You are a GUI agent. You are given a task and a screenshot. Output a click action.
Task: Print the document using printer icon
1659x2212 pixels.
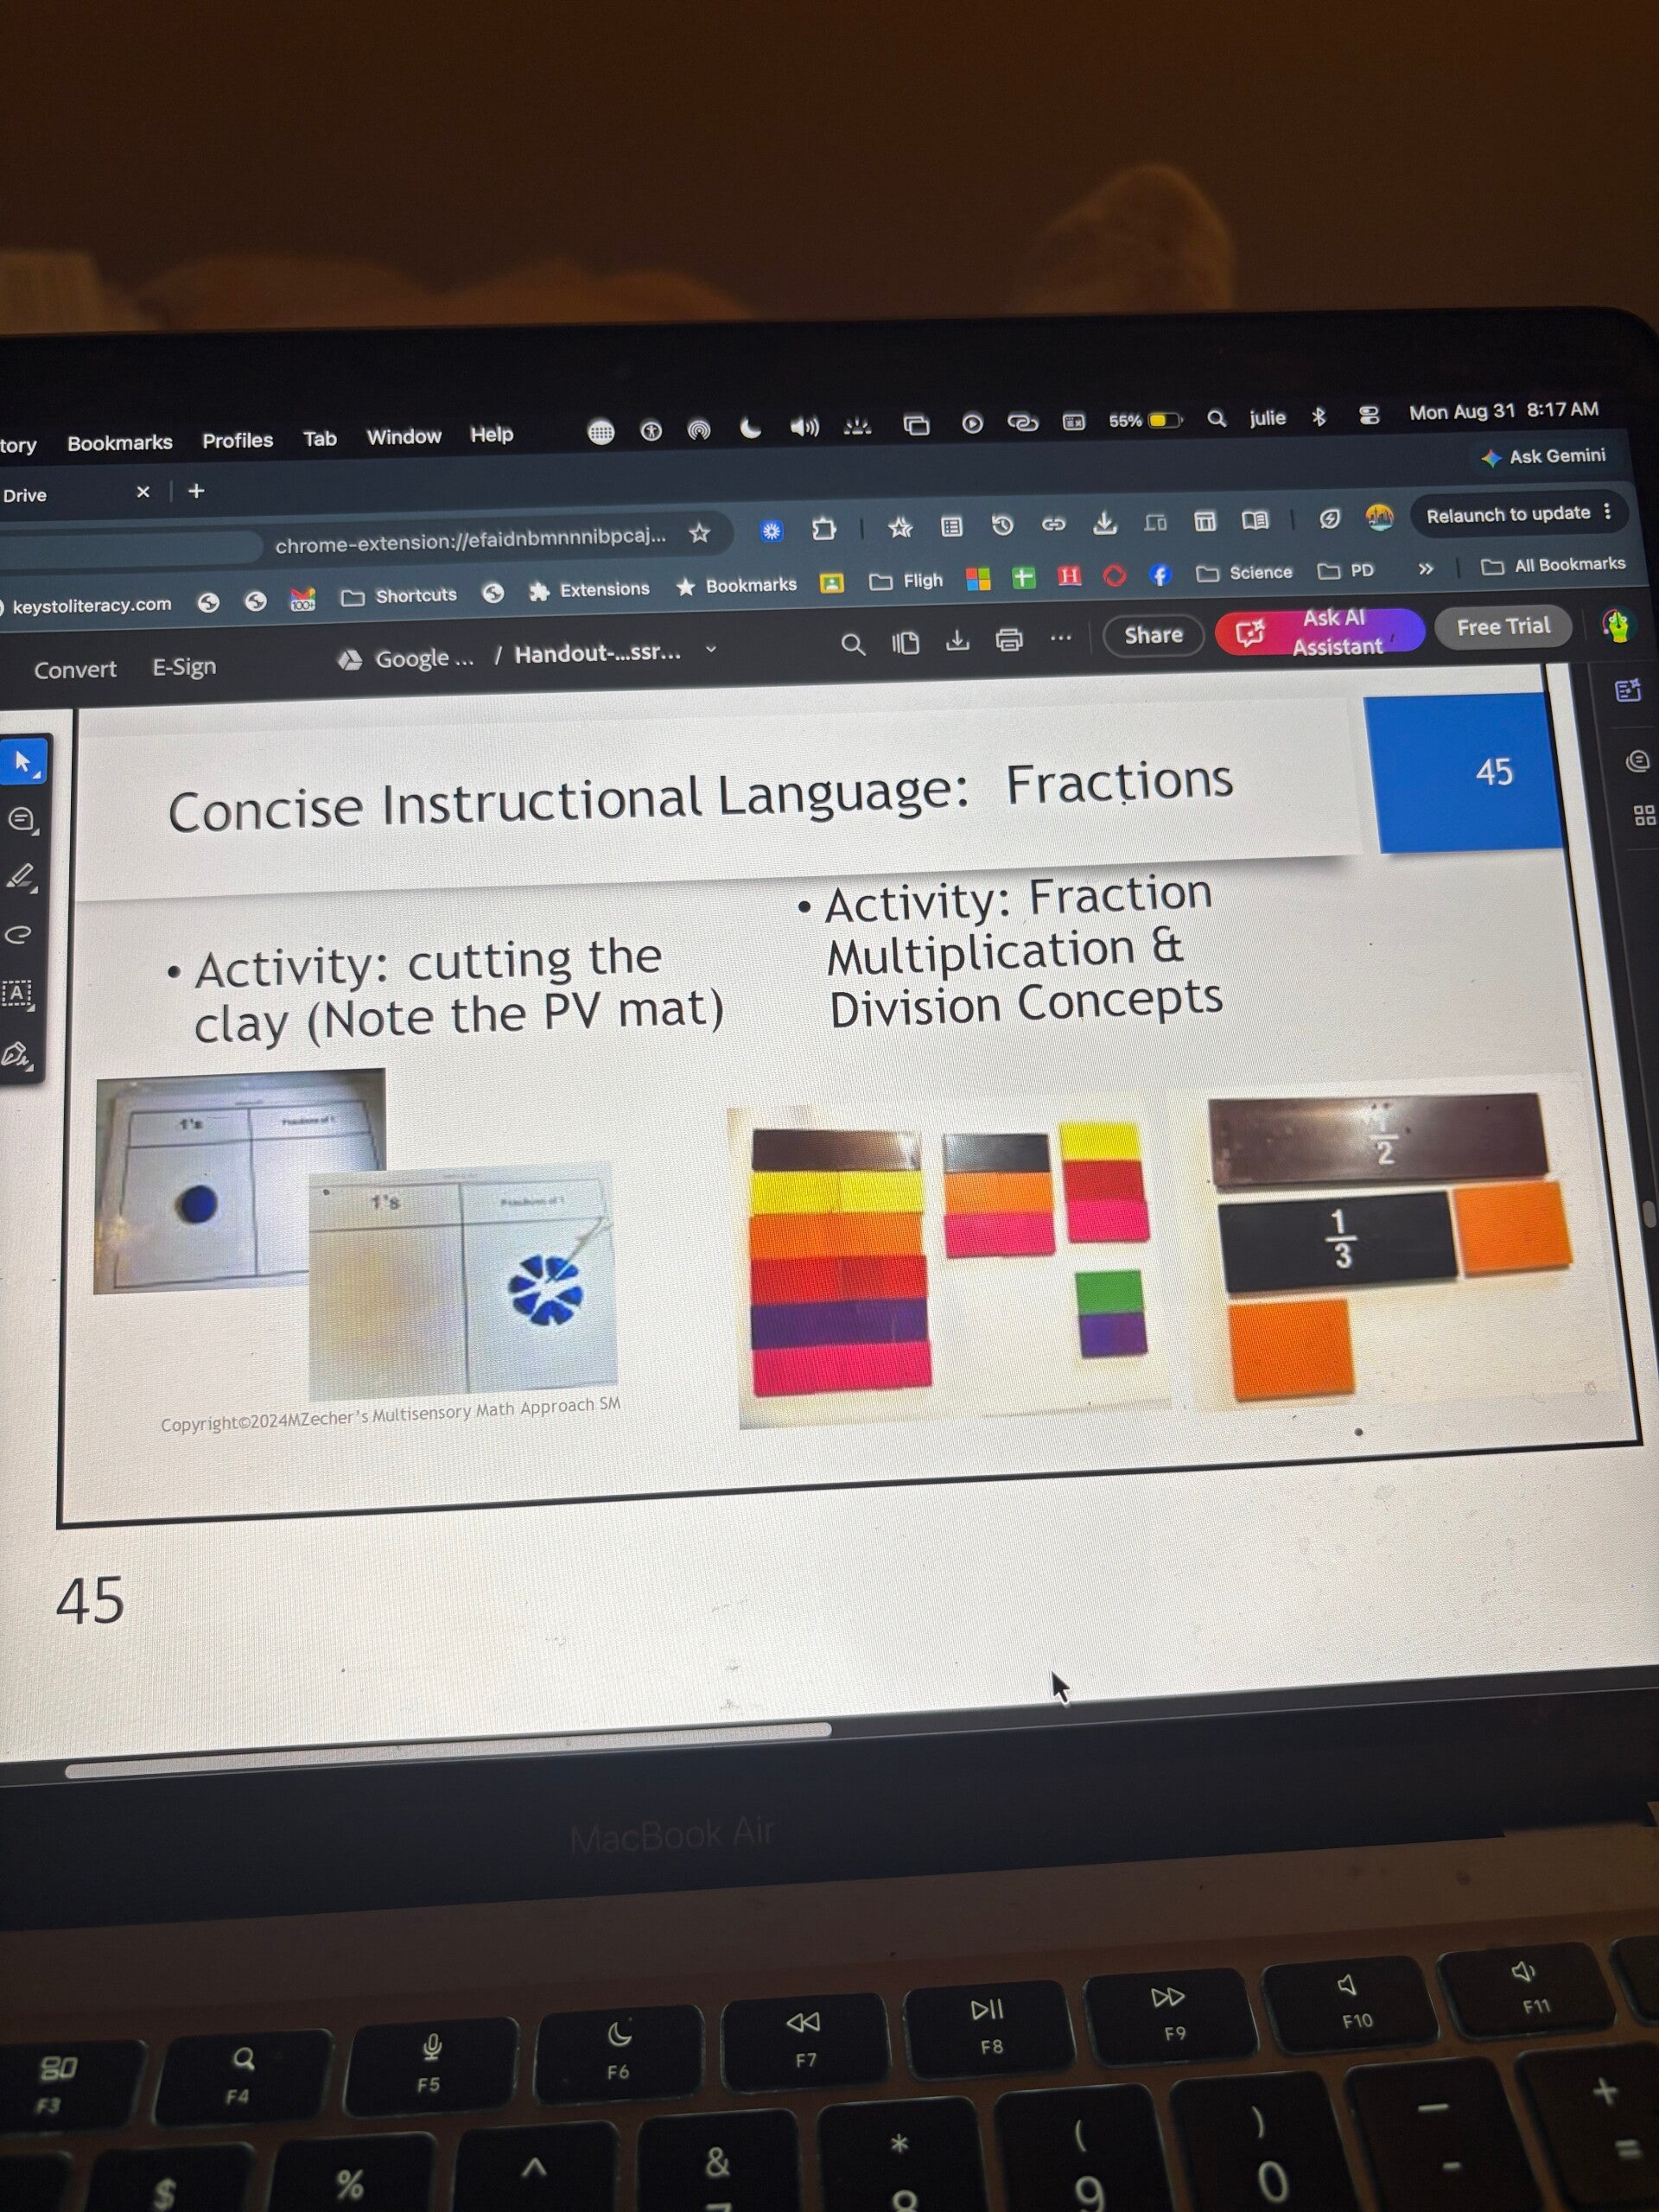tap(1008, 639)
